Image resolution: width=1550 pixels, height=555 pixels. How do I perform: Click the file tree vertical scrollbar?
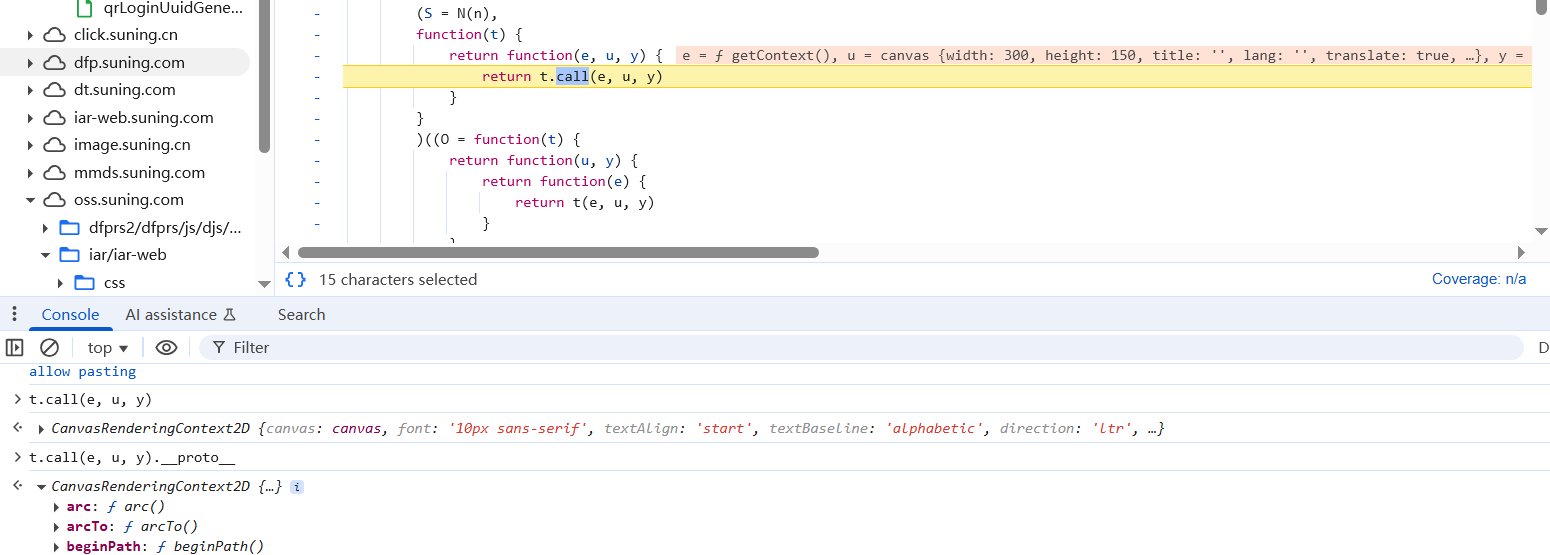[x=264, y=77]
